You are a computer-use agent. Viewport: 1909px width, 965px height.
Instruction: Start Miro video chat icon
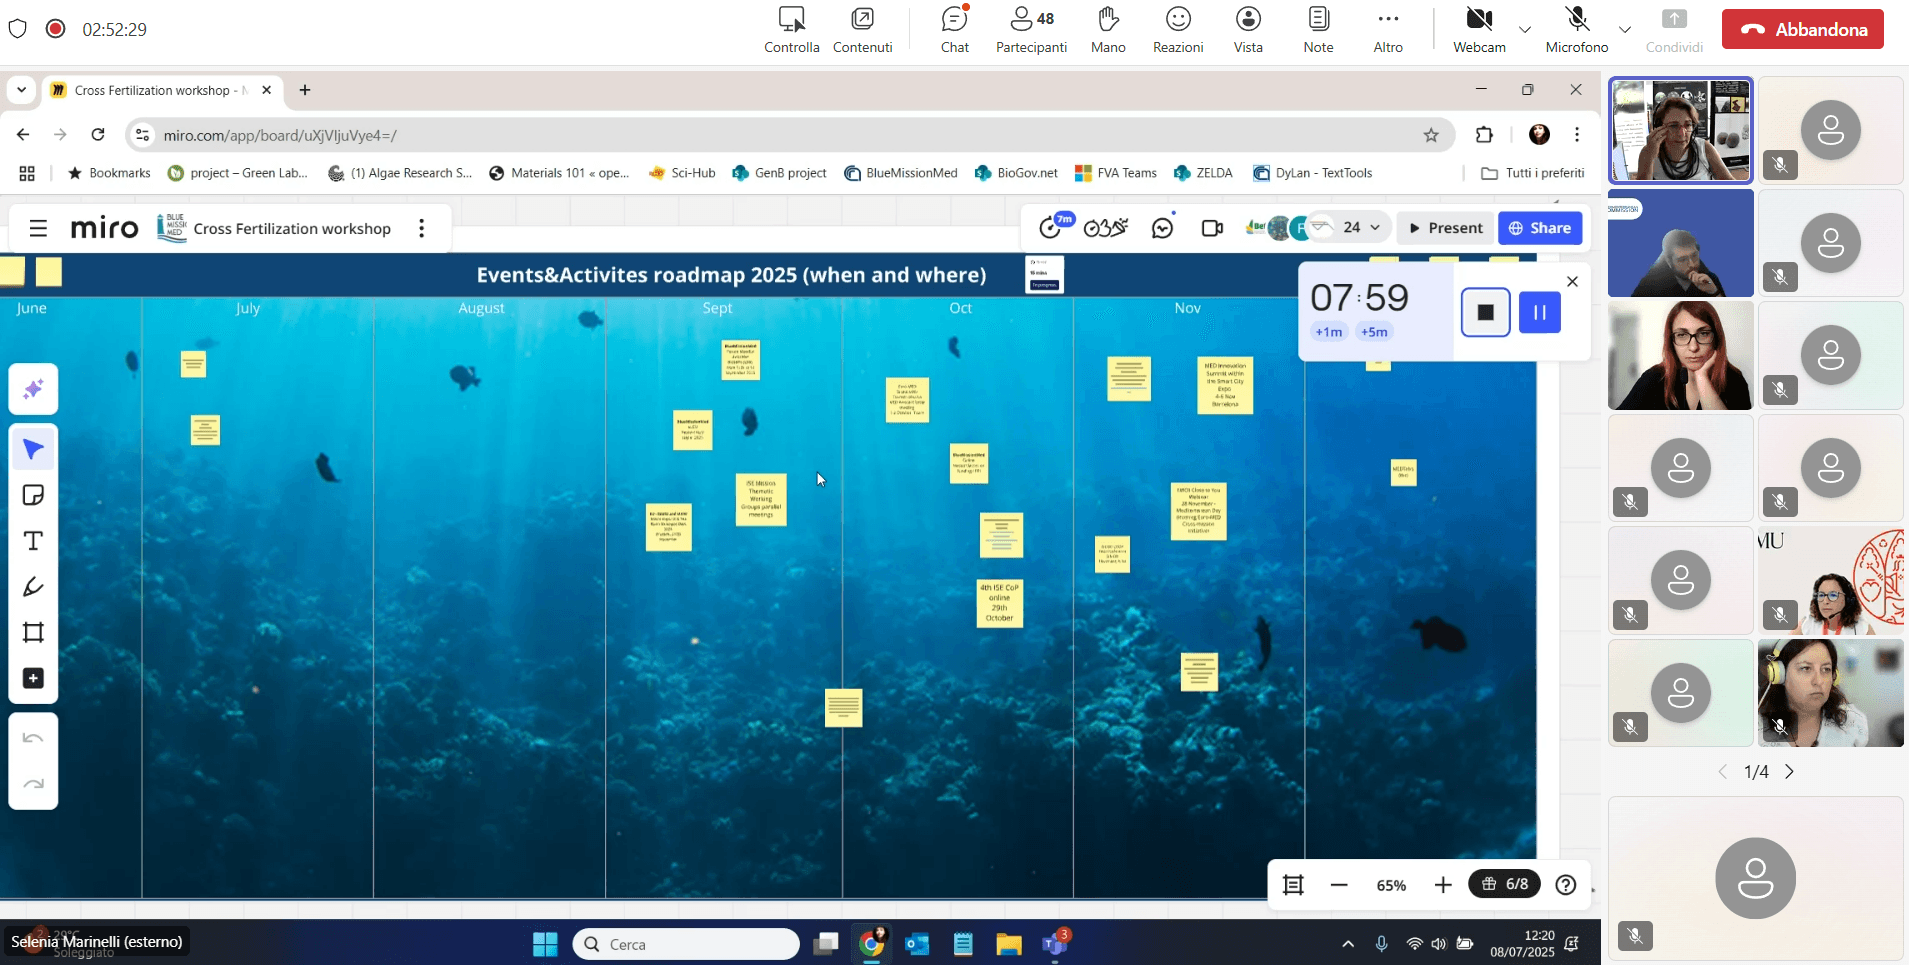tap(1212, 228)
